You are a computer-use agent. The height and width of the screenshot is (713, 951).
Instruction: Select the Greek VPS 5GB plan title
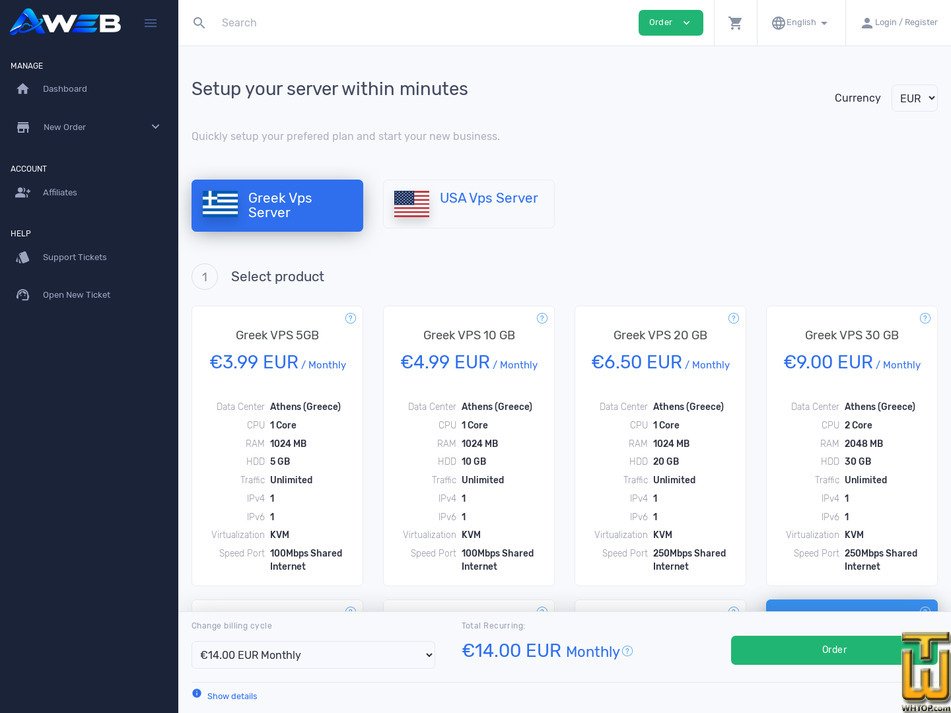pos(277,335)
